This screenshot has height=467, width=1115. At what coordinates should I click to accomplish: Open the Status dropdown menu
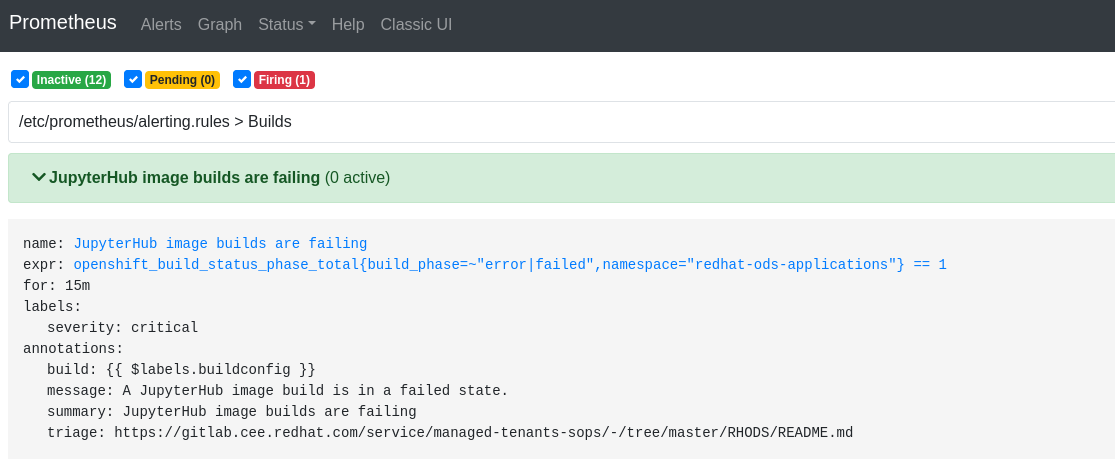point(281,24)
